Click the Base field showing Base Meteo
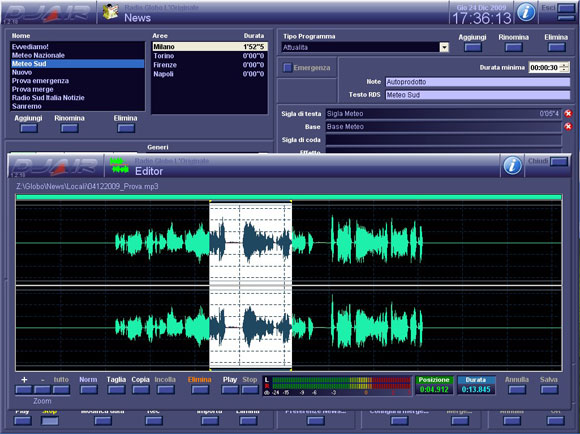Screen dimensions: 580x434 444,127
